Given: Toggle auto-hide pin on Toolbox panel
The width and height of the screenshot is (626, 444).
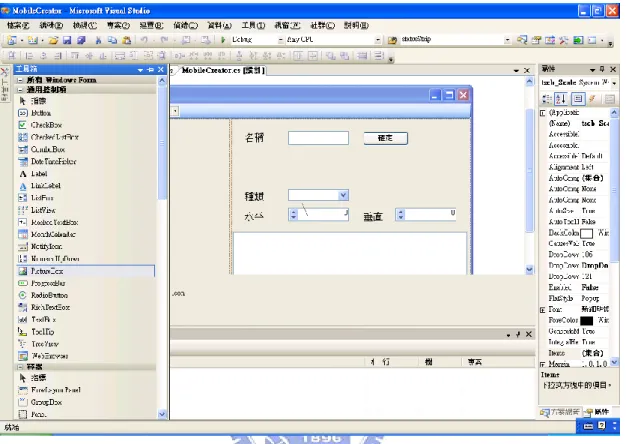Looking at the screenshot, I should click(151, 69).
